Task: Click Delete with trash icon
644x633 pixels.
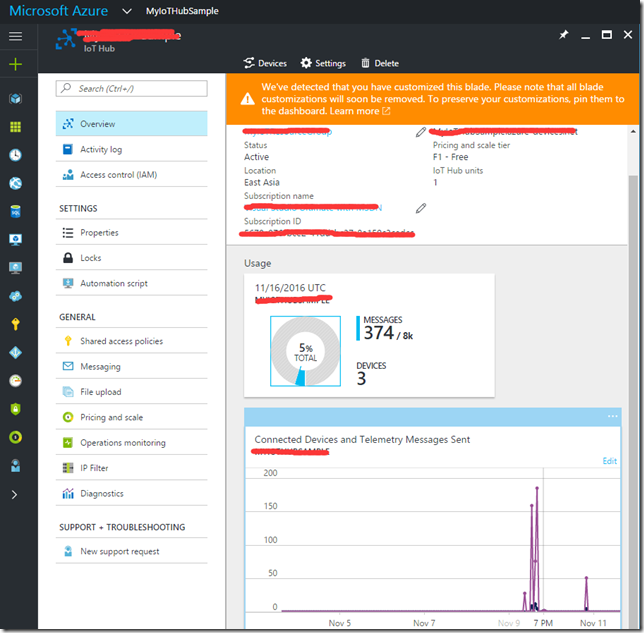Action: click(x=380, y=63)
